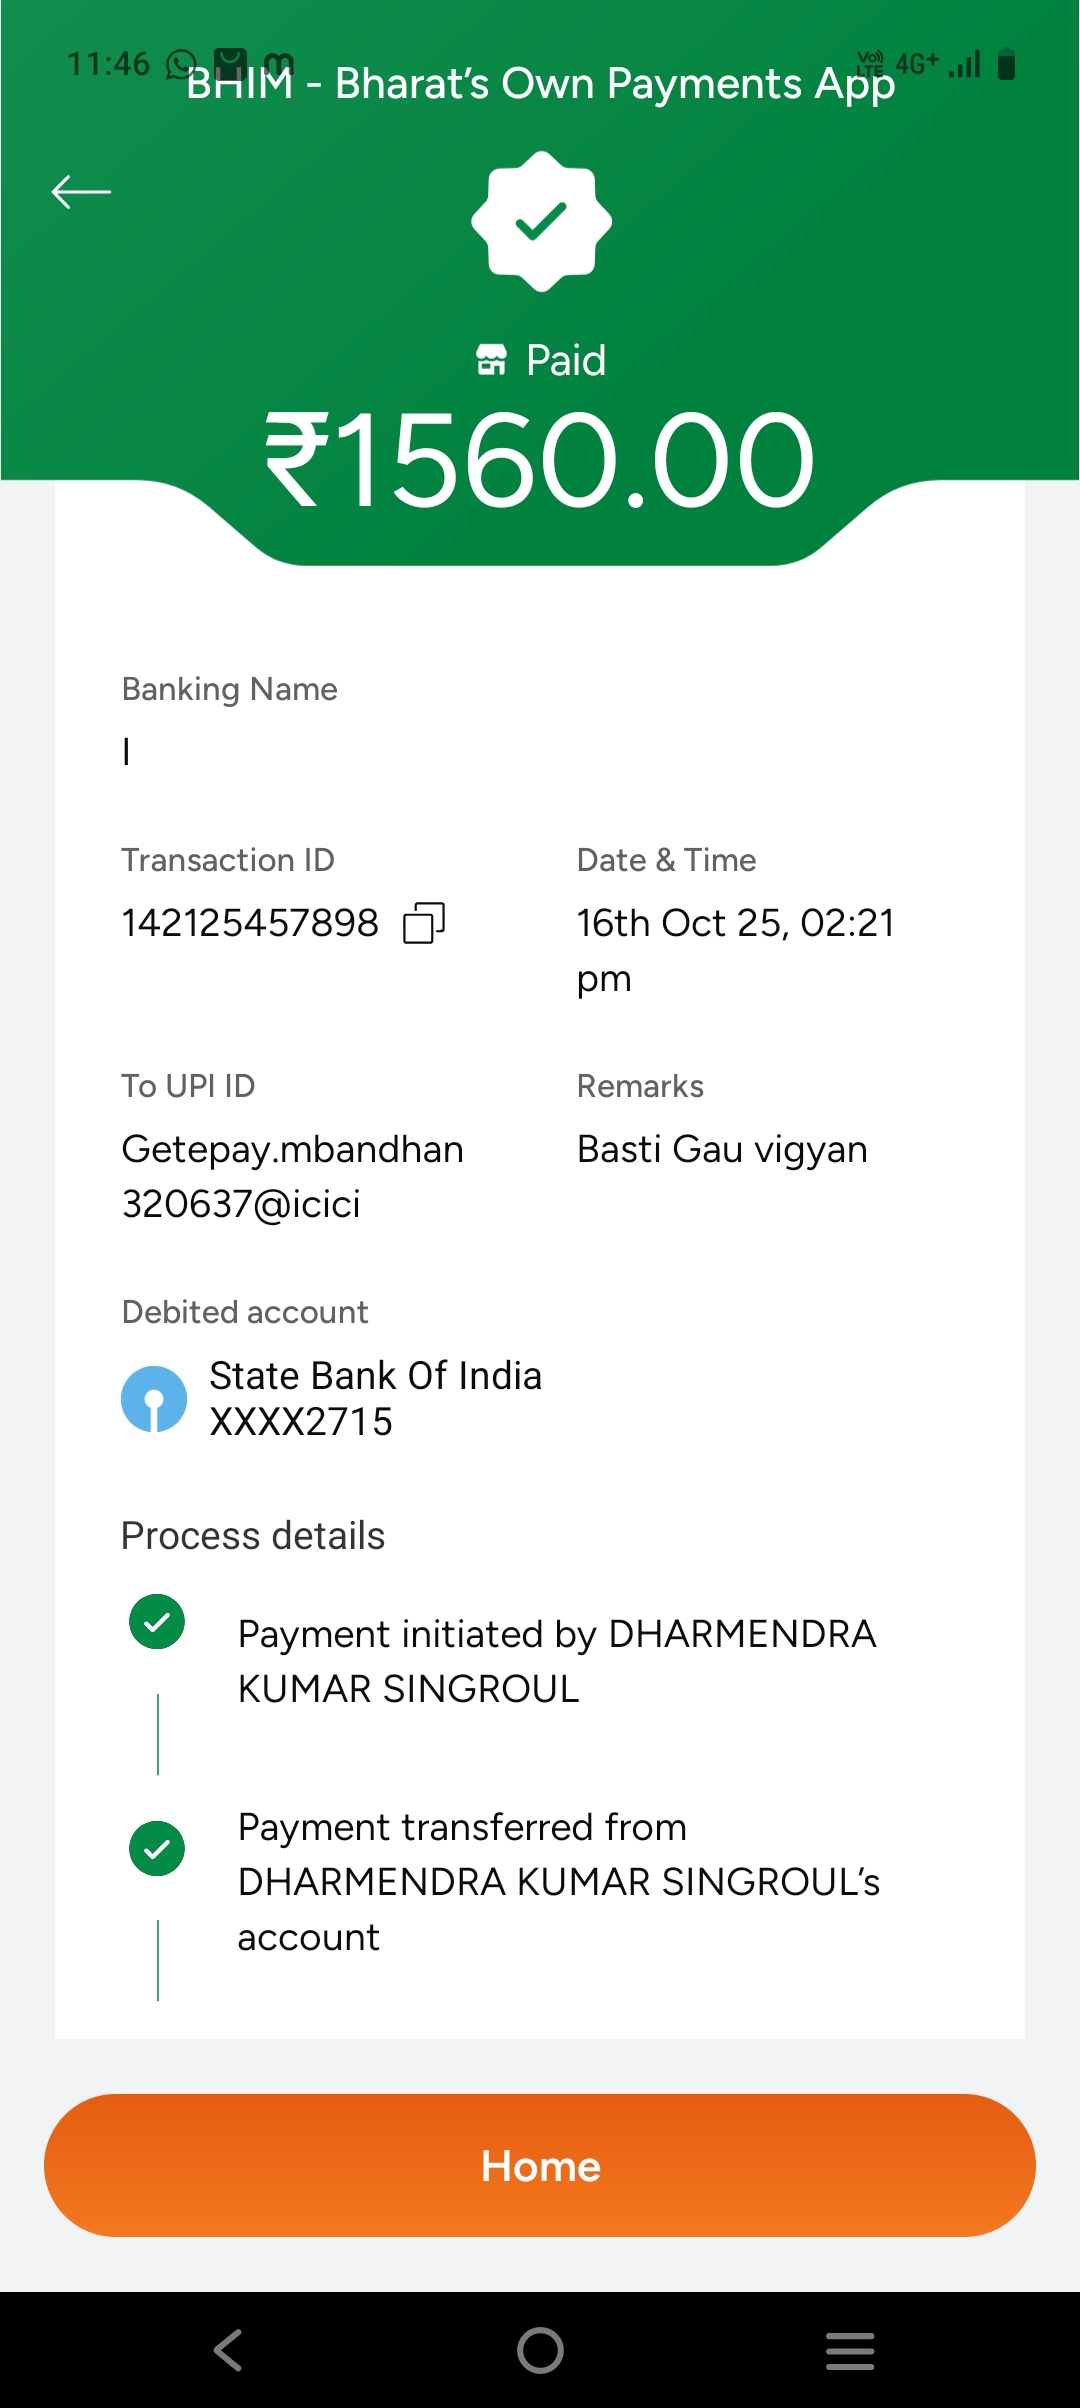1080x2408 pixels.
Task: Tap the State Bank Of India logo
Action: [154, 1399]
